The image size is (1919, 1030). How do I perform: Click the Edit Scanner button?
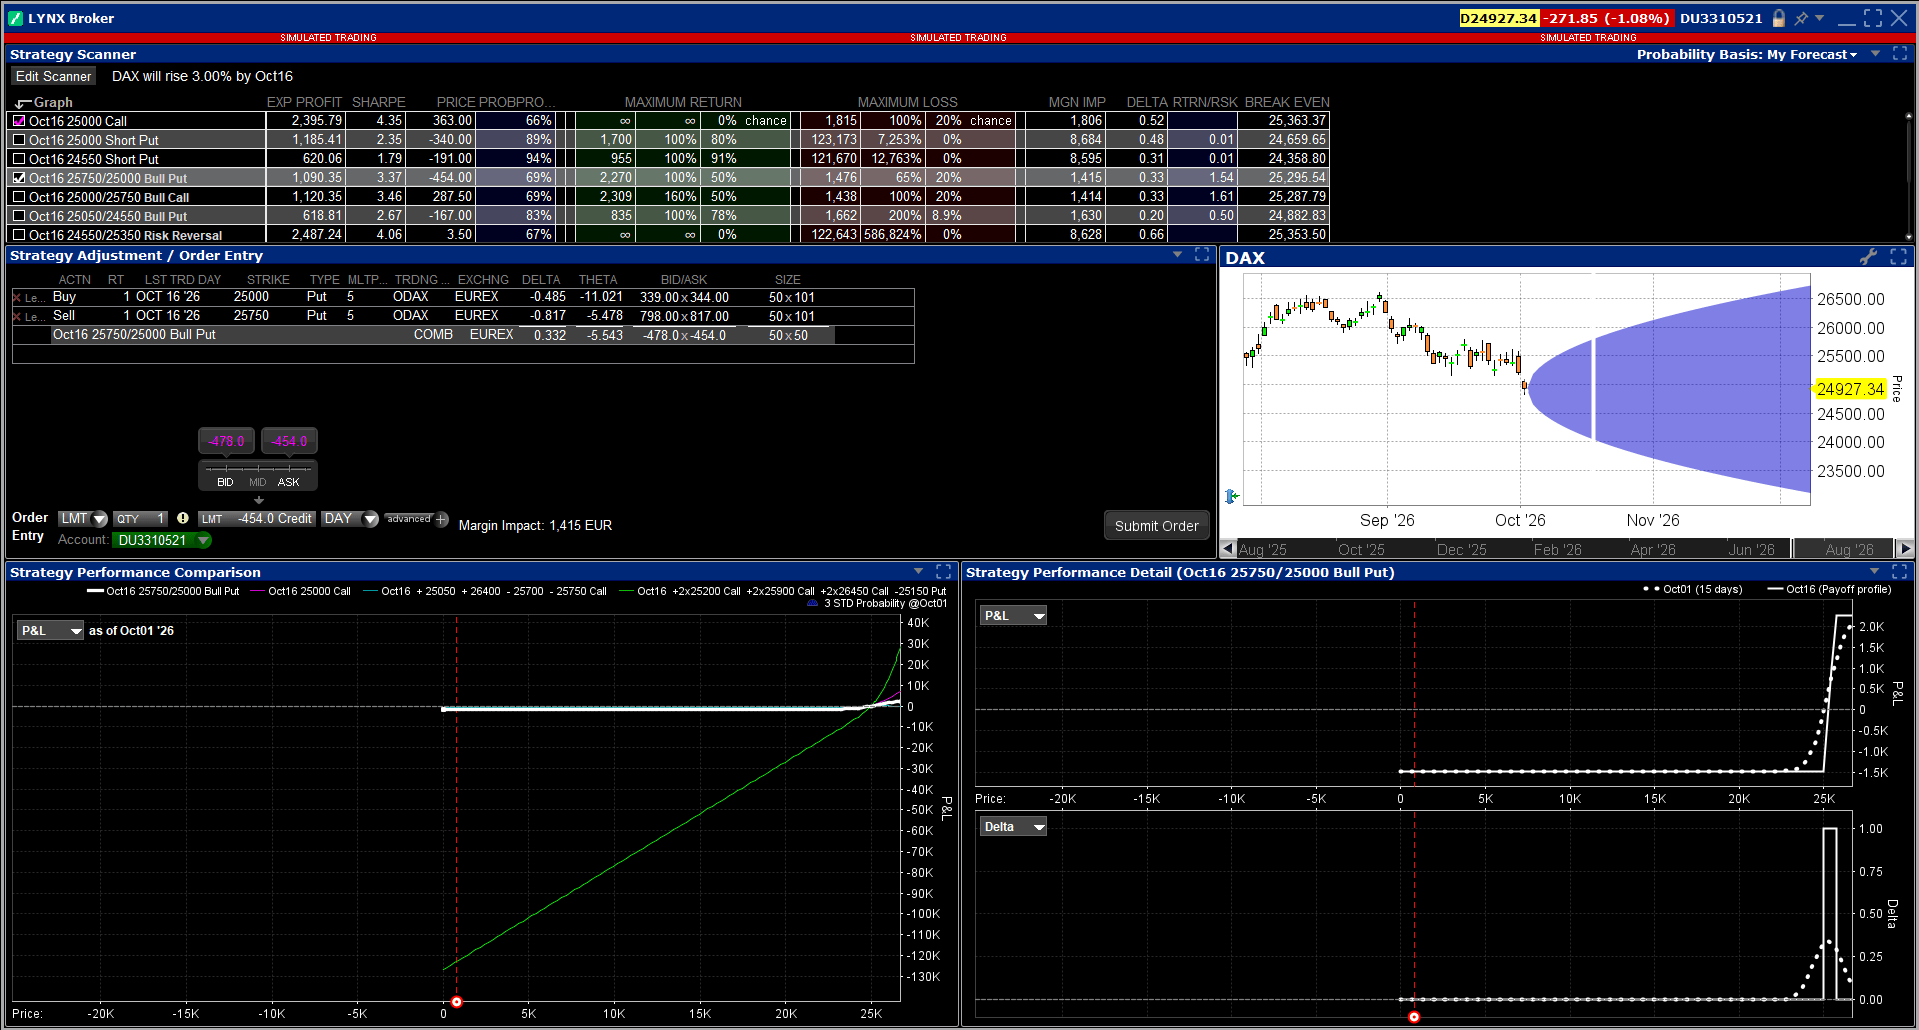[53, 76]
